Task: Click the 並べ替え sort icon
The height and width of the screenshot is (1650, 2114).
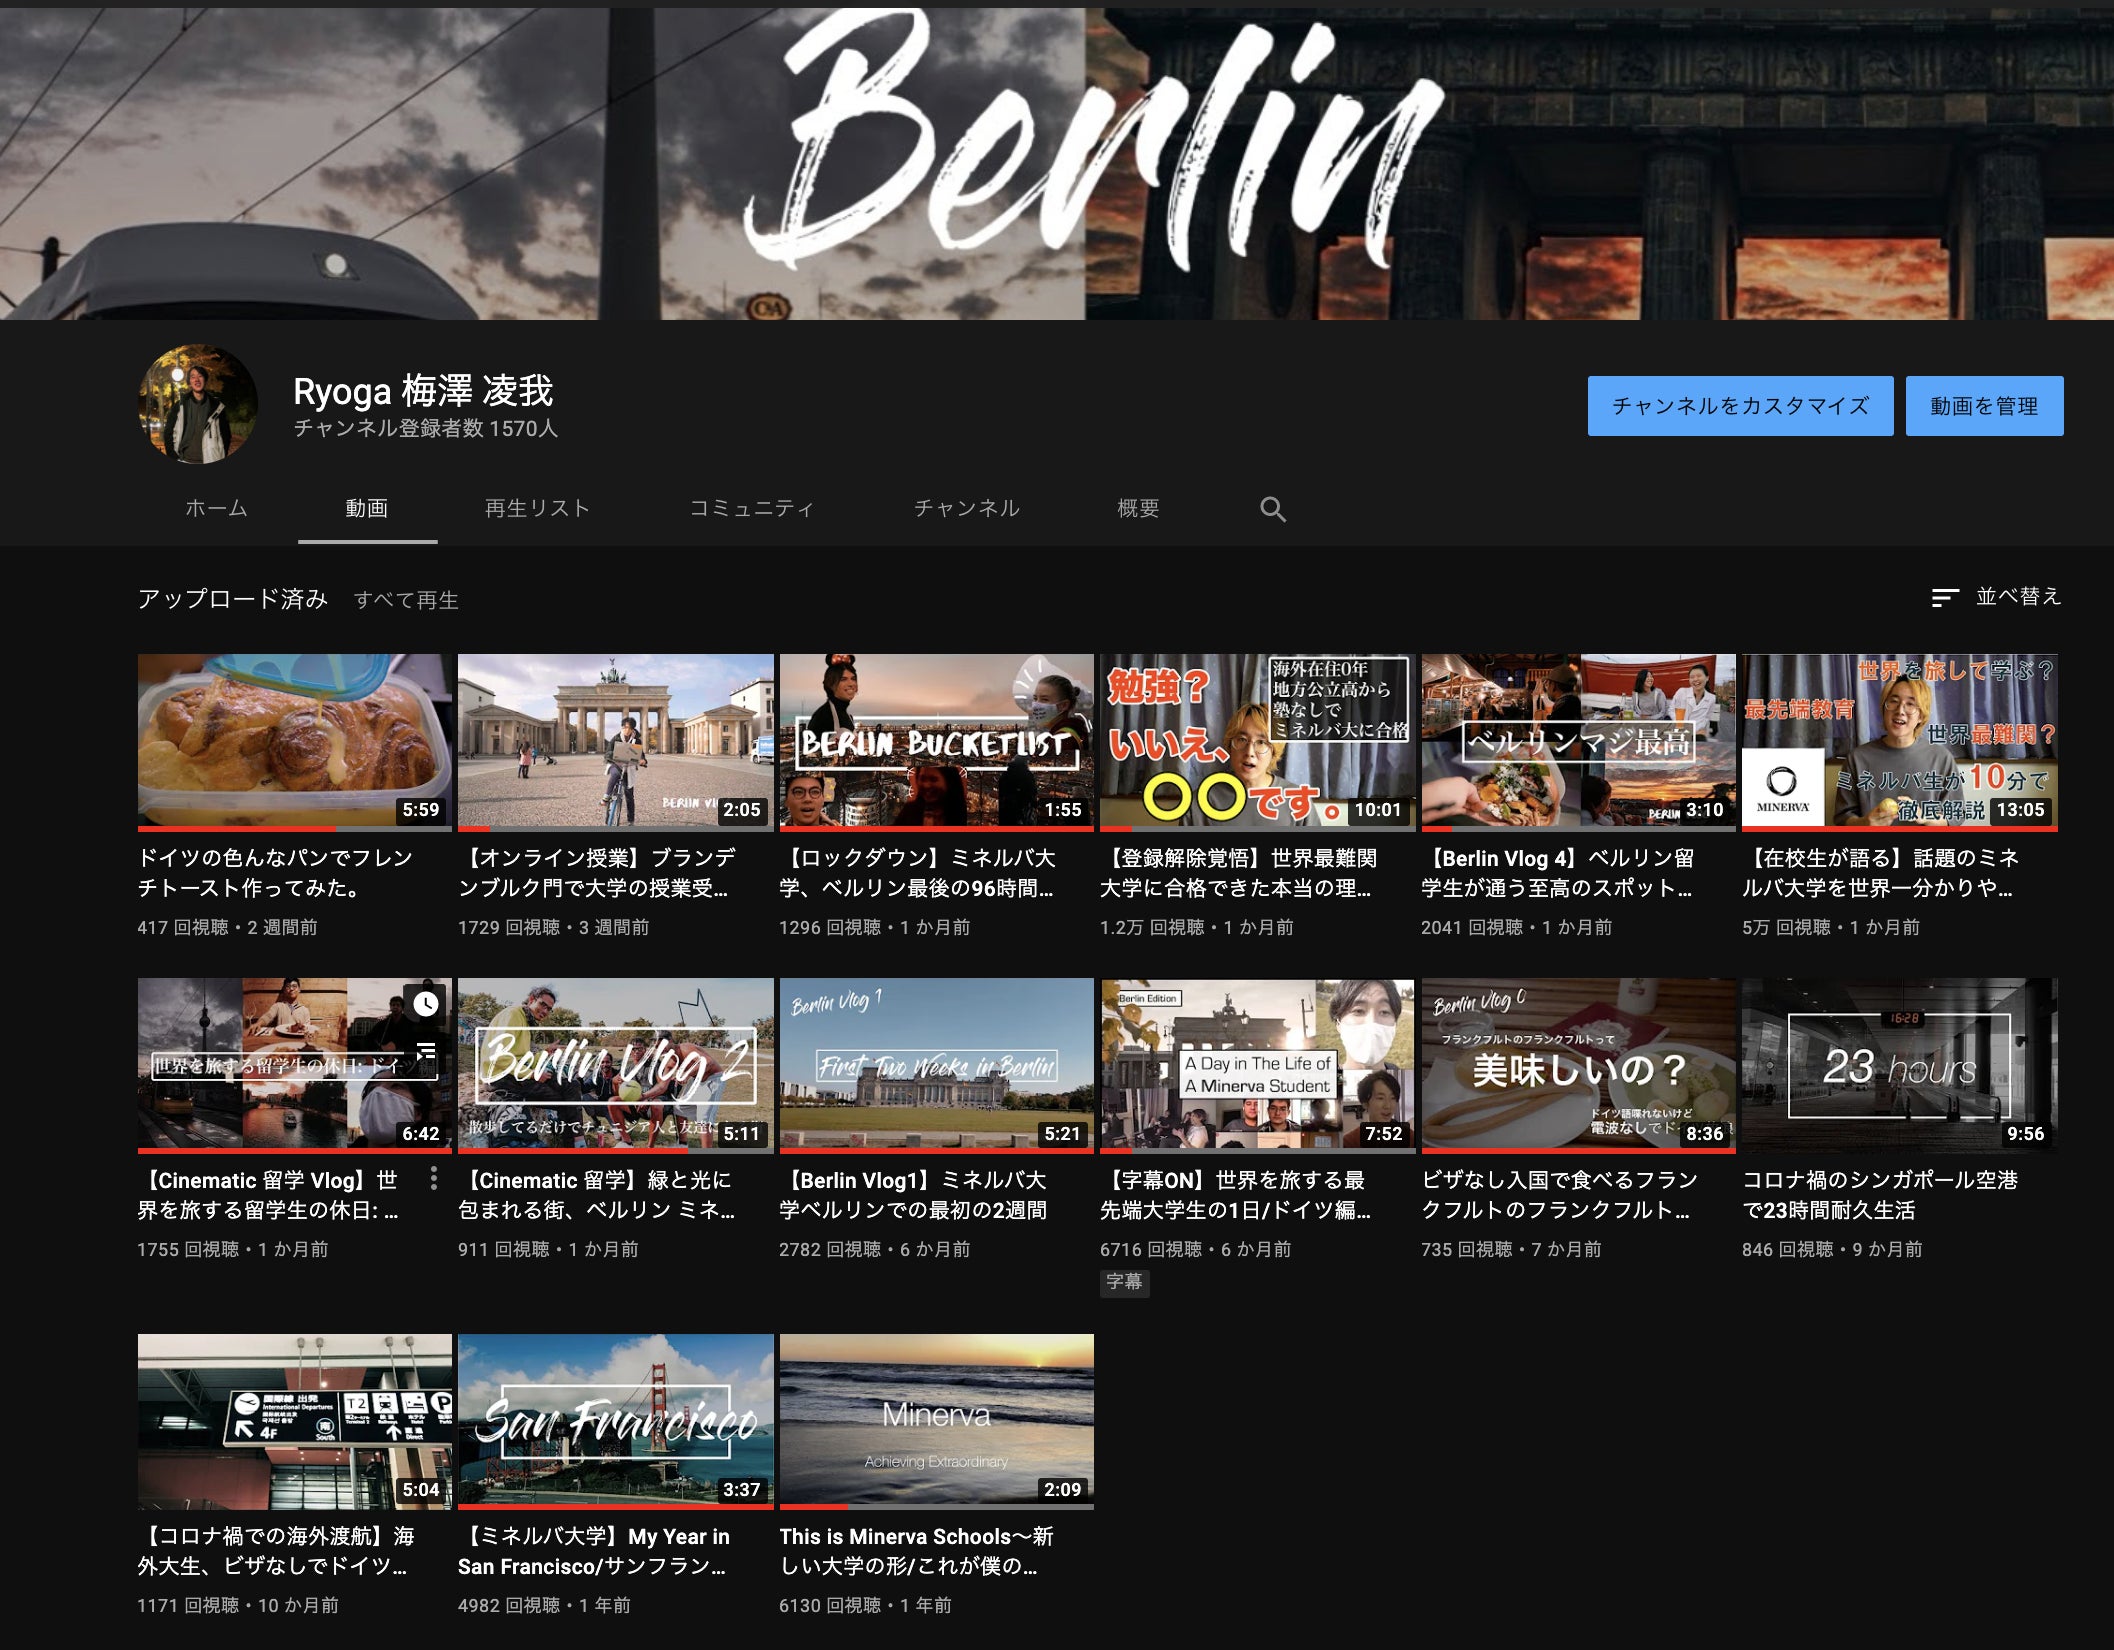Action: coord(1944,597)
